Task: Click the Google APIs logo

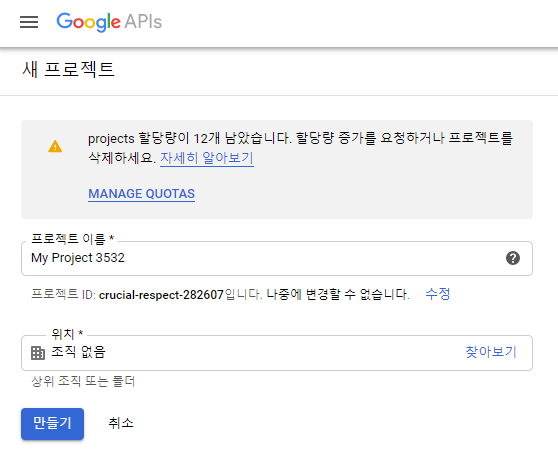Action: (109, 22)
